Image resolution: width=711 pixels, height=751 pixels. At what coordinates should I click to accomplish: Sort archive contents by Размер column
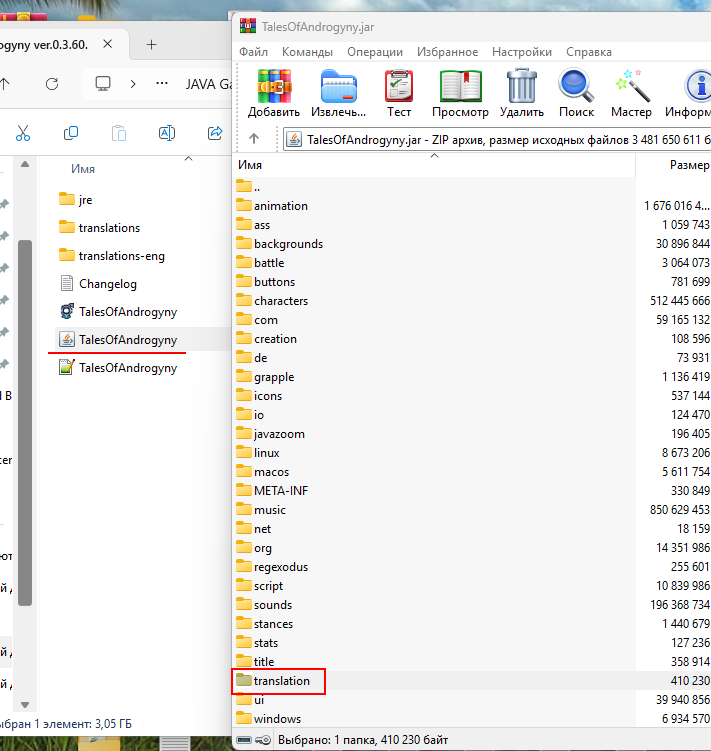coord(689,165)
